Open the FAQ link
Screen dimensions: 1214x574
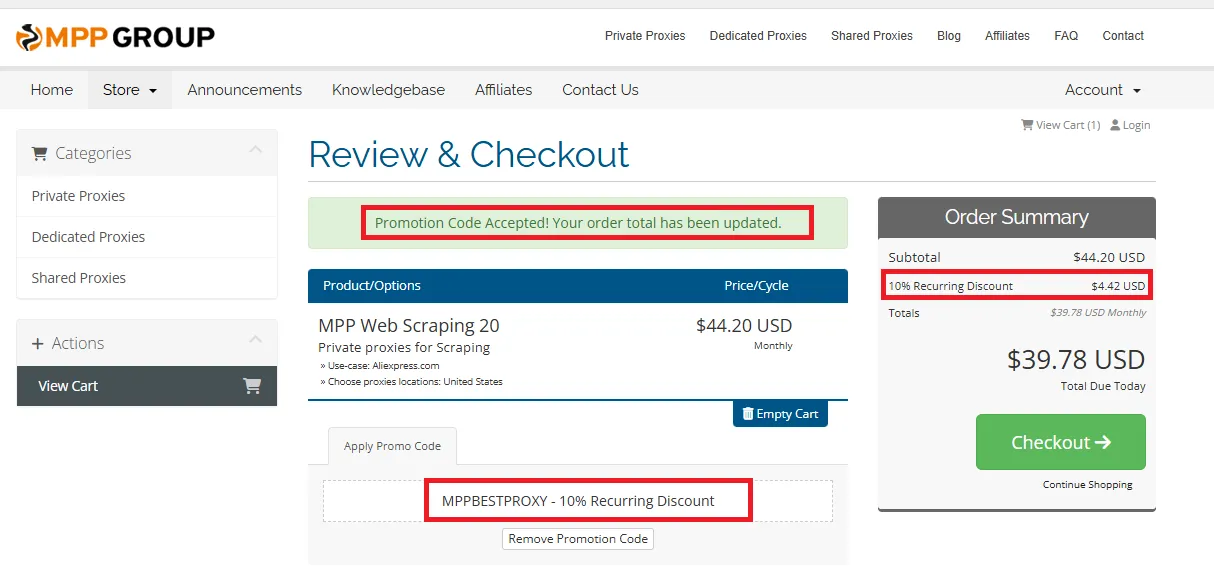pos(1066,36)
